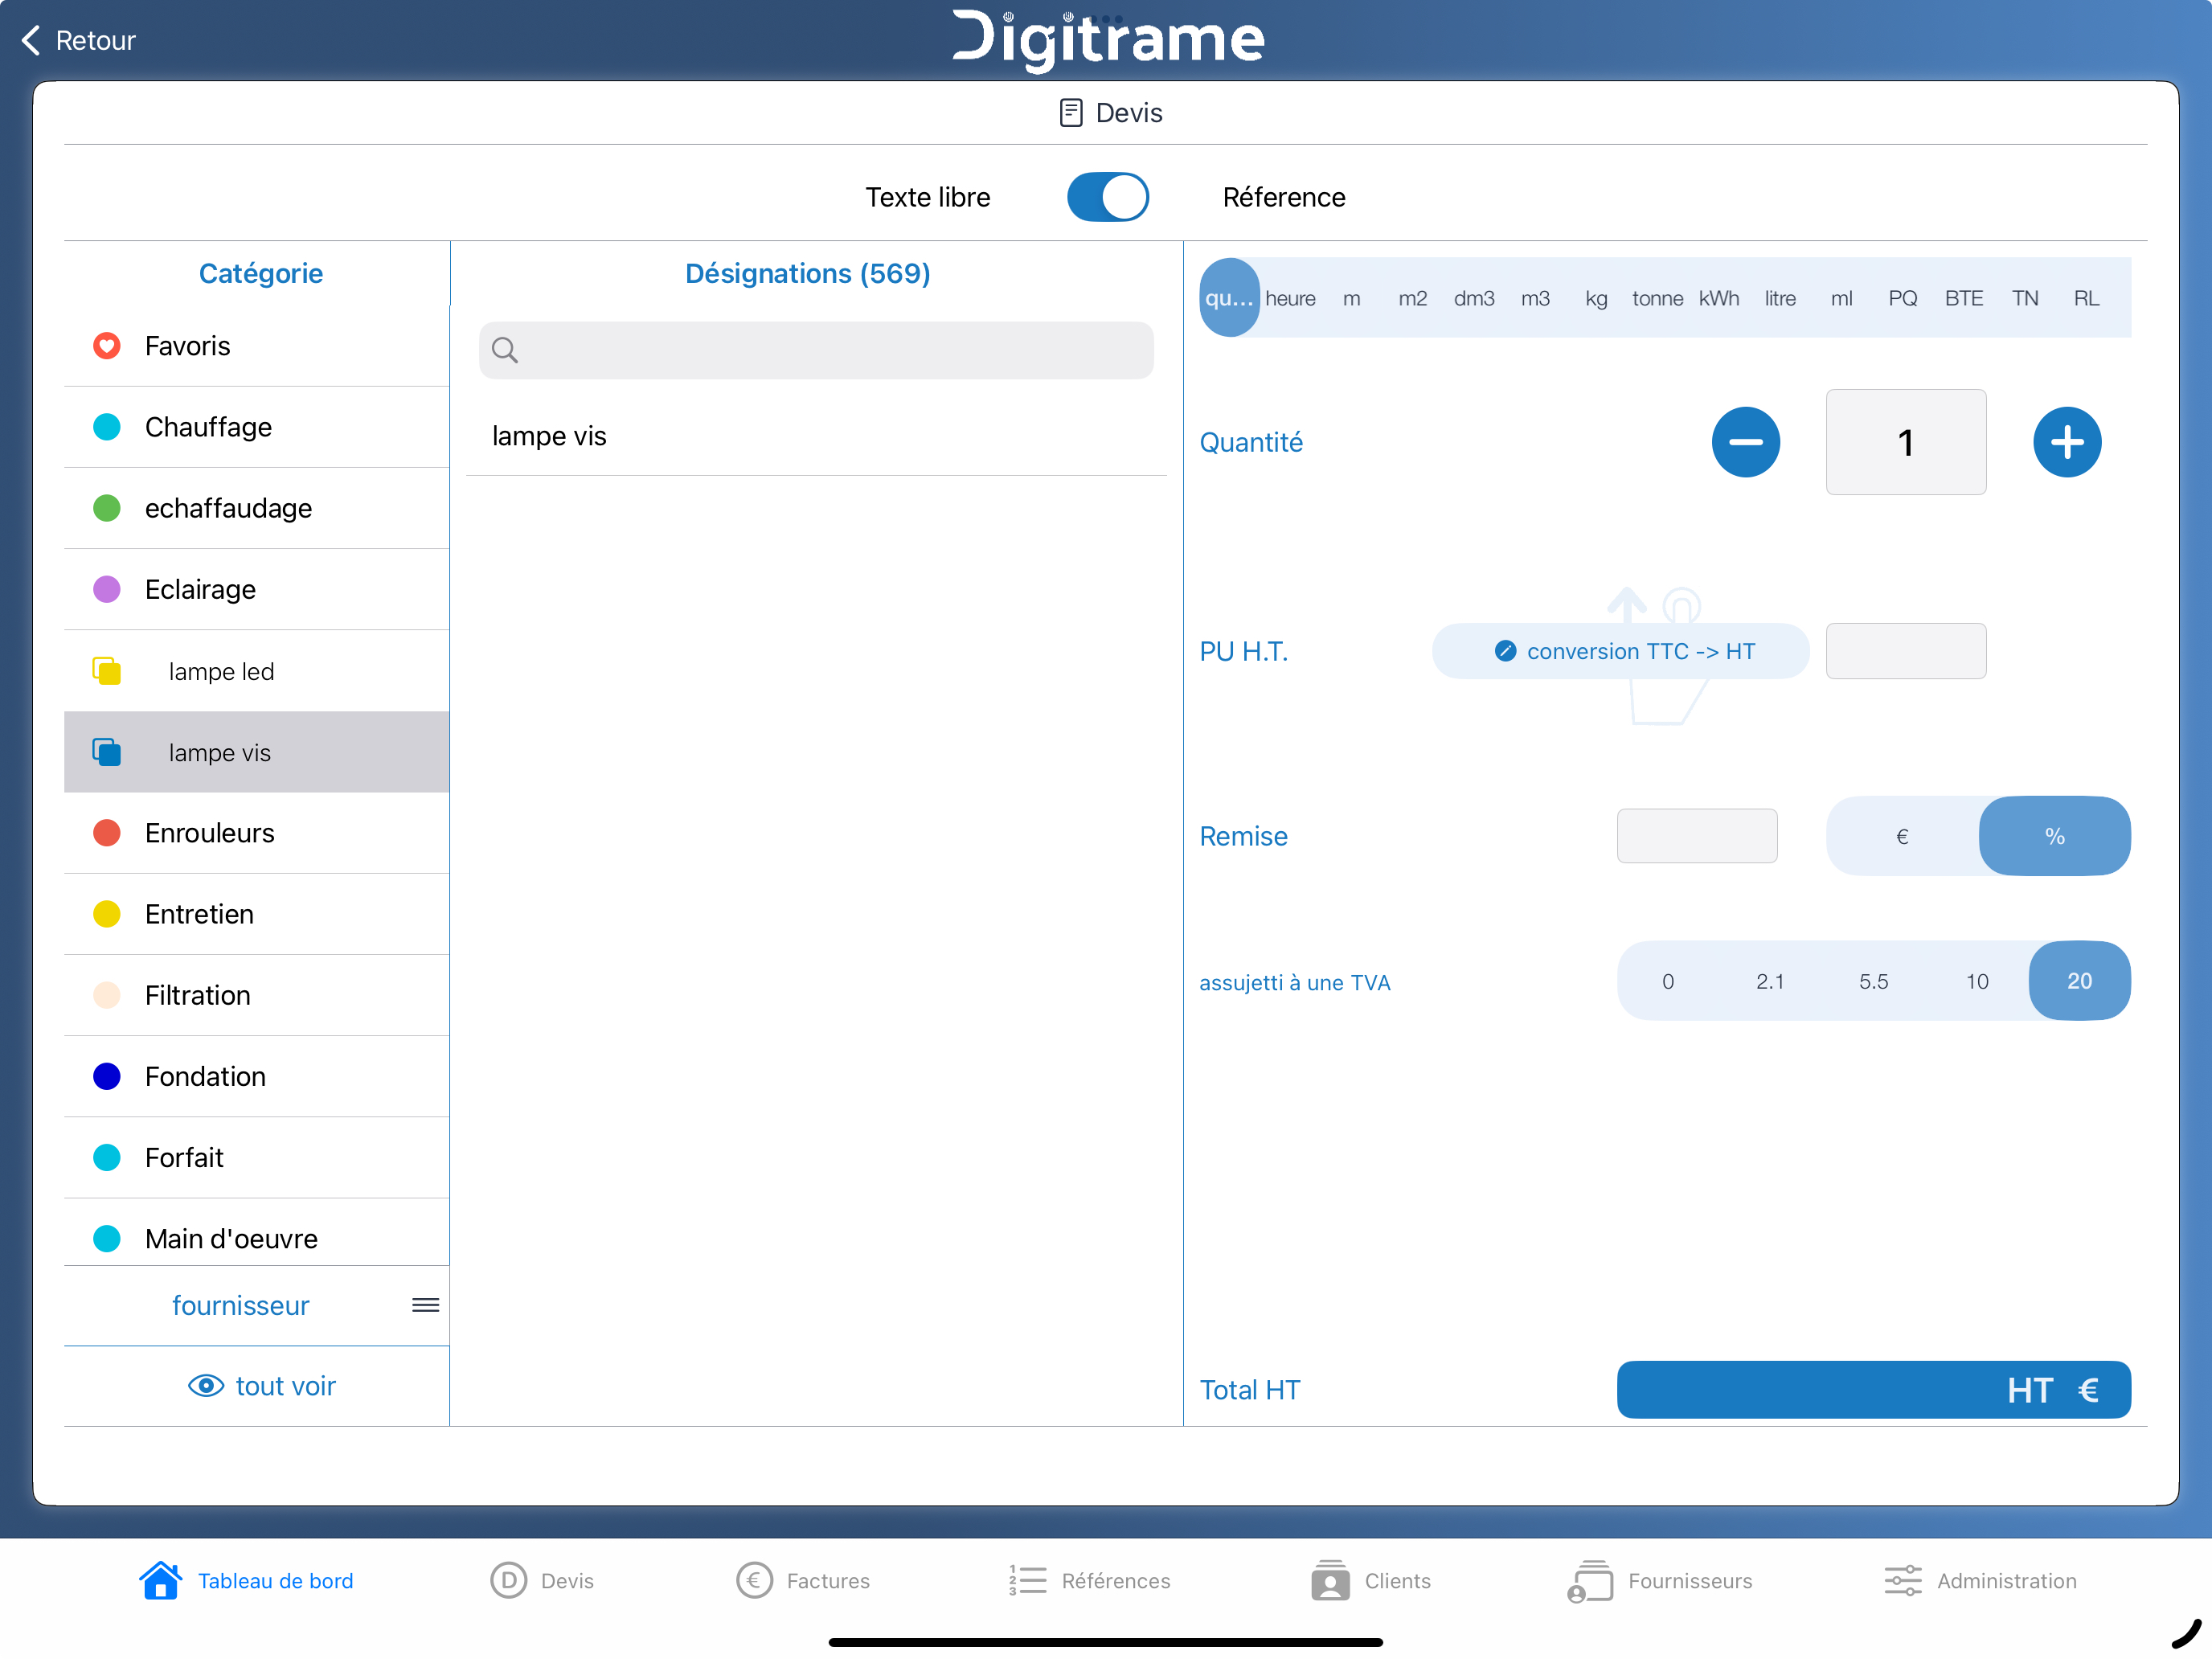The image size is (2212, 1659).
Task: Increase quantity with plus button
Action: click(x=2066, y=442)
